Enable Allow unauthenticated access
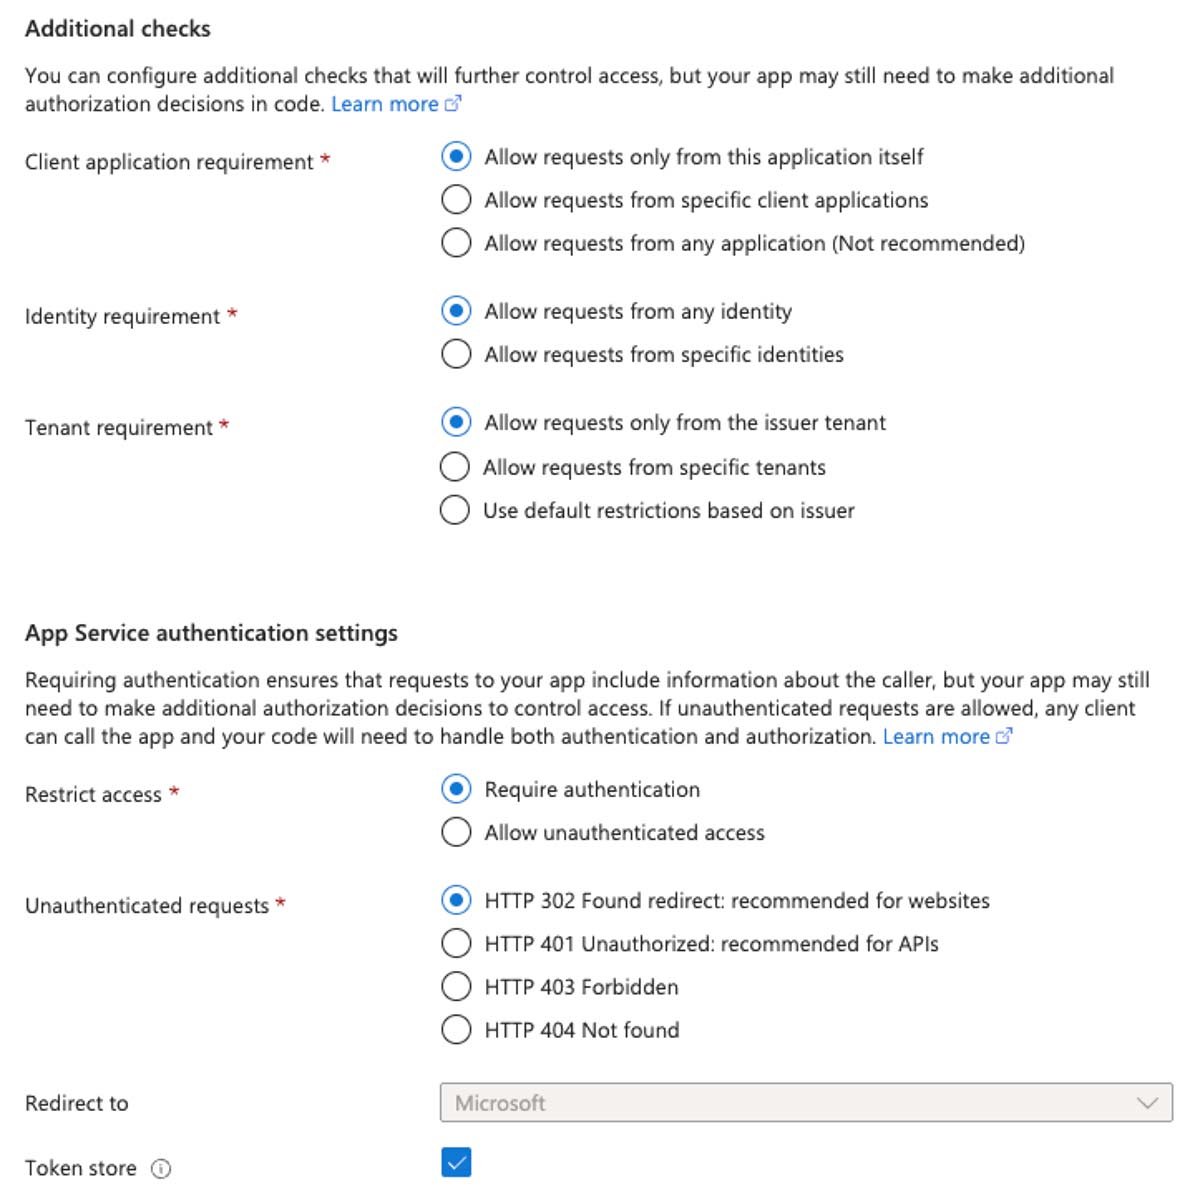Image resolution: width=1200 pixels, height=1202 pixels. tap(456, 831)
